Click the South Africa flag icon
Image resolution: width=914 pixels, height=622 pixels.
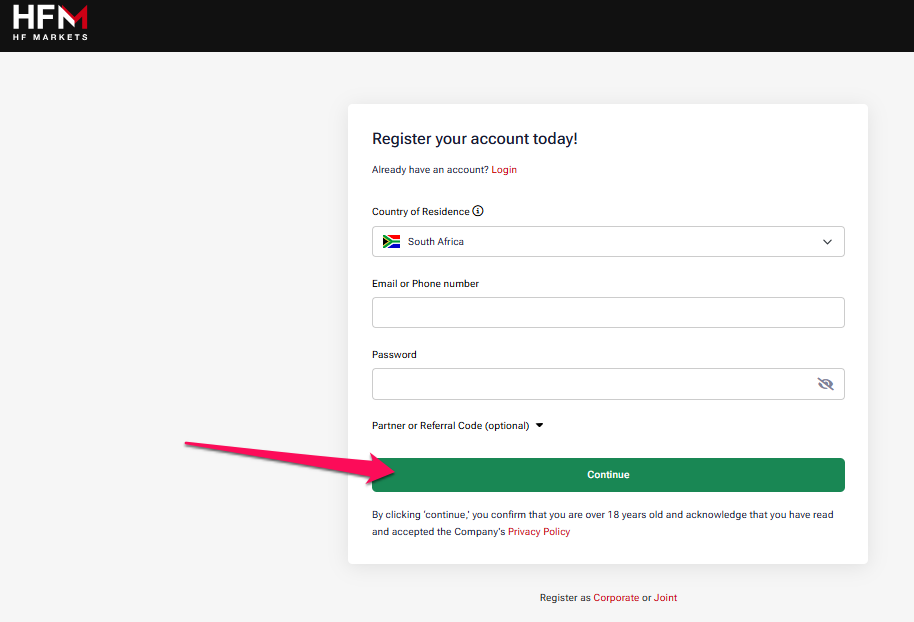pyautogui.click(x=391, y=241)
